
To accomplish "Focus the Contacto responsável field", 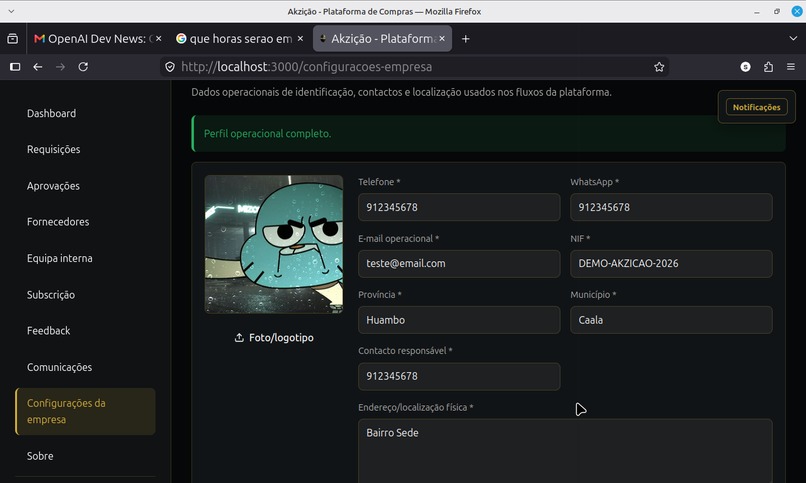I will pyautogui.click(x=459, y=376).
